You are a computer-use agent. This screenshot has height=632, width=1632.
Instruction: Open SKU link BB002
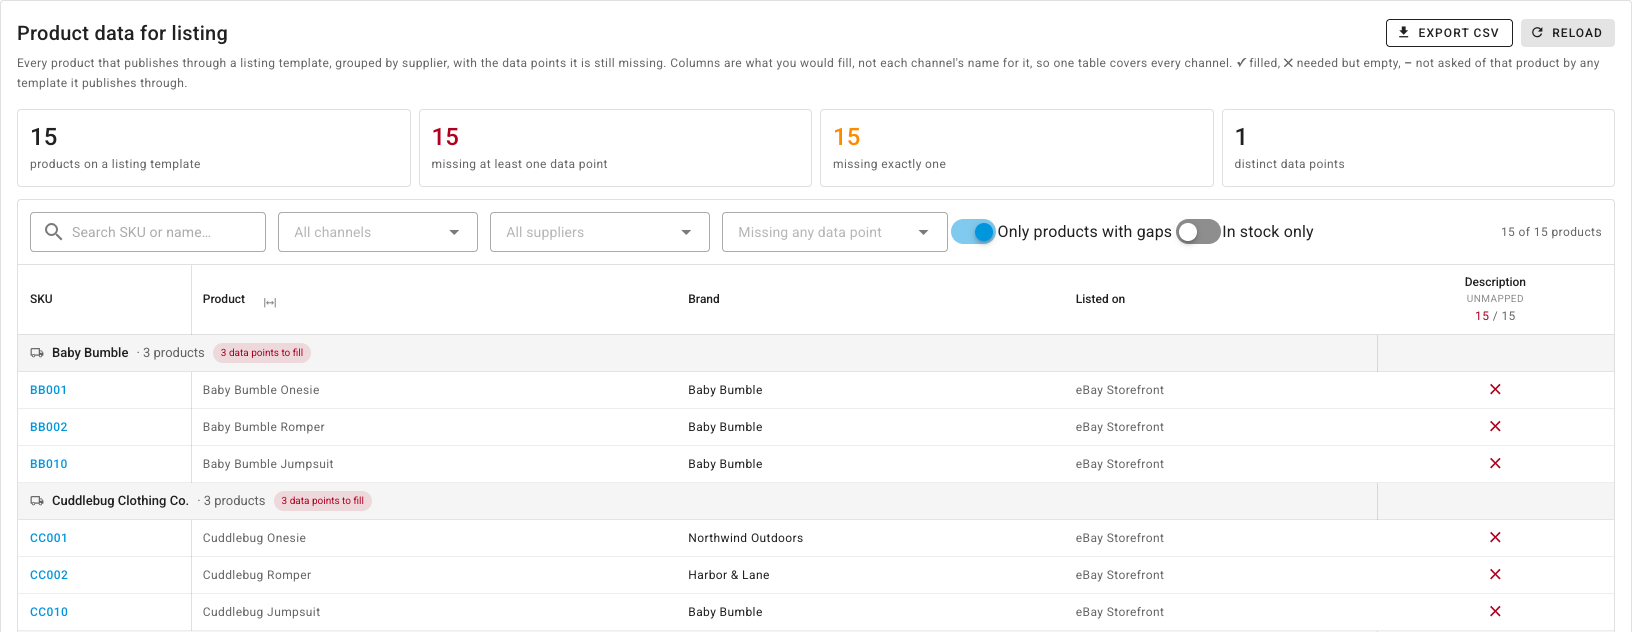(x=49, y=427)
